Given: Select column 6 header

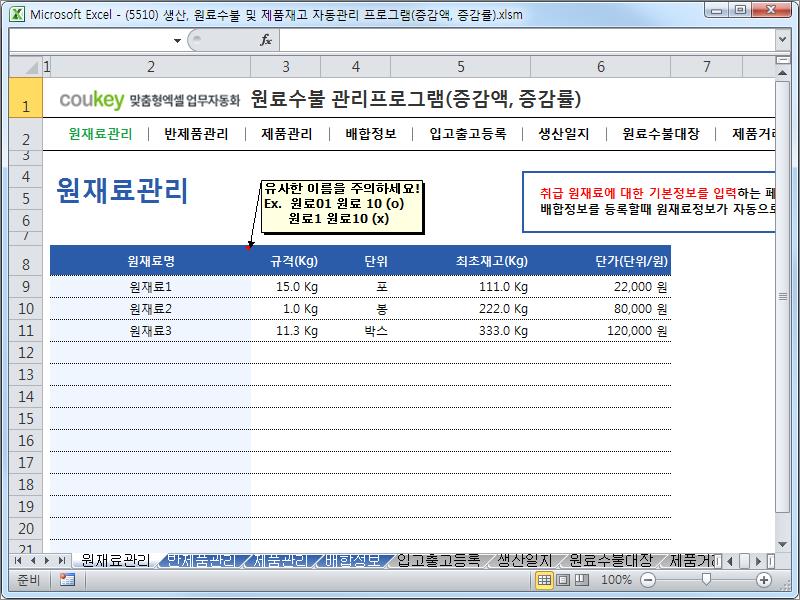Looking at the screenshot, I should 601,67.
